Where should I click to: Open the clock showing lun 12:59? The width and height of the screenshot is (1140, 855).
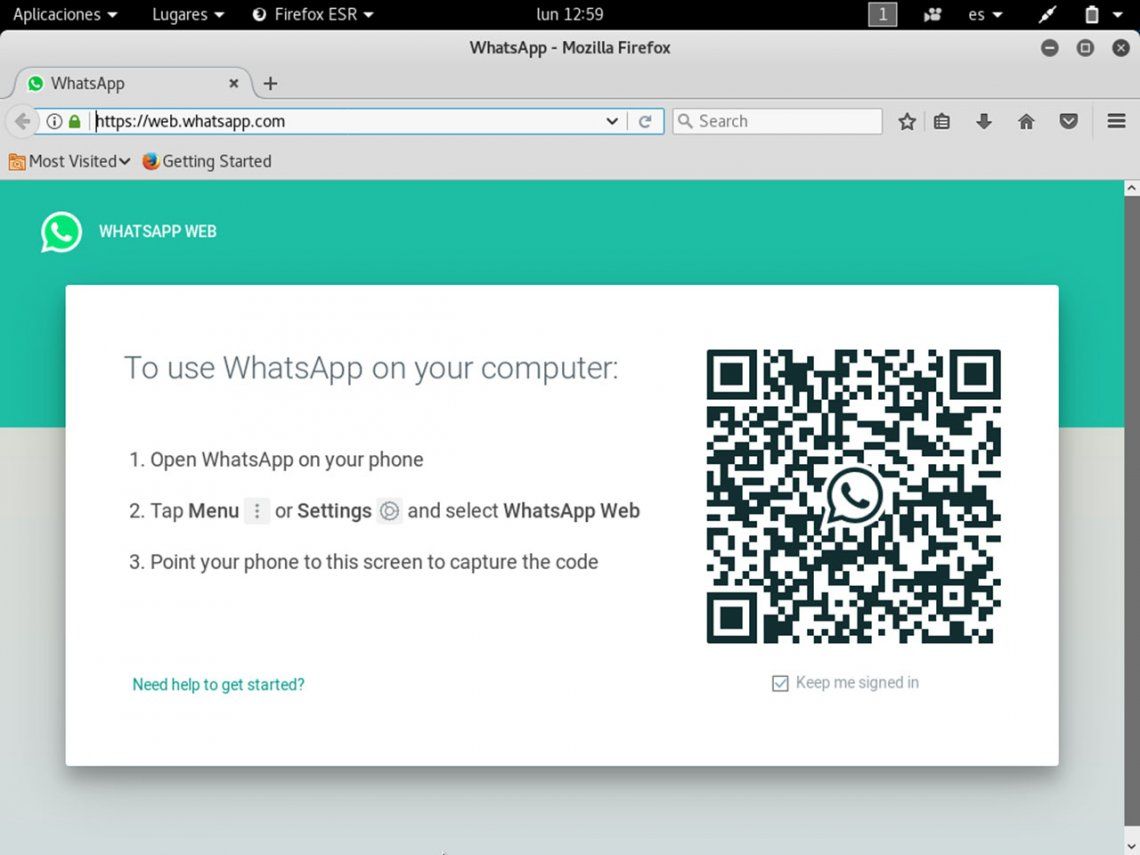point(570,15)
